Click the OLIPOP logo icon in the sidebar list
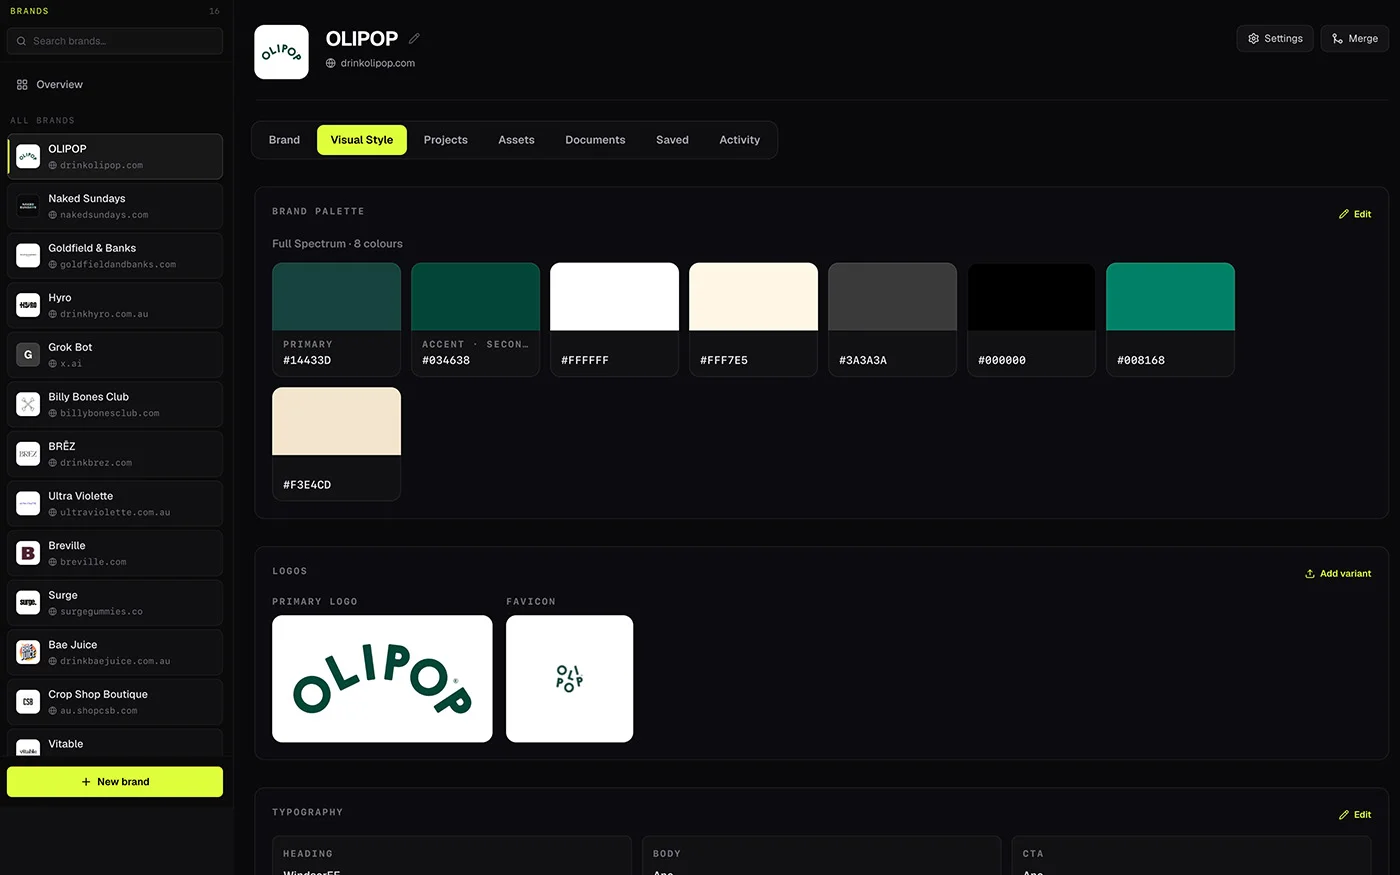Screen dimensions: 1400x875 click(28, 157)
